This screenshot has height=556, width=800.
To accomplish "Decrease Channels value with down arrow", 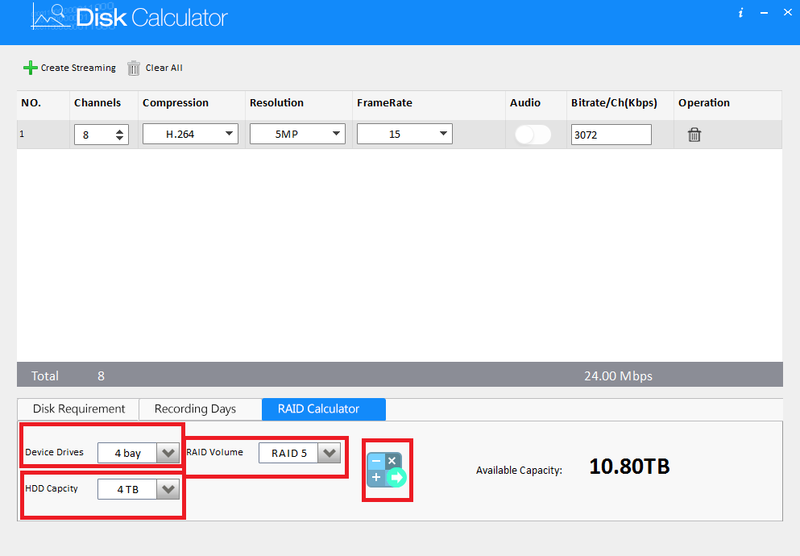I will [119, 138].
